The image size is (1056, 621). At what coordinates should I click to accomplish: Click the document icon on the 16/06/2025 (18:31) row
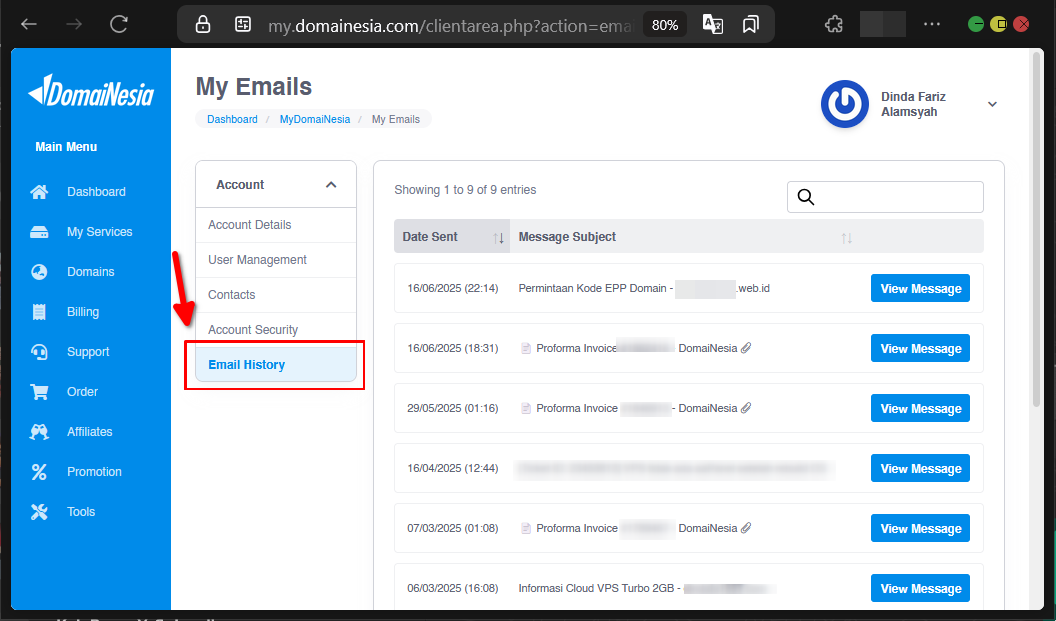pyautogui.click(x=526, y=348)
